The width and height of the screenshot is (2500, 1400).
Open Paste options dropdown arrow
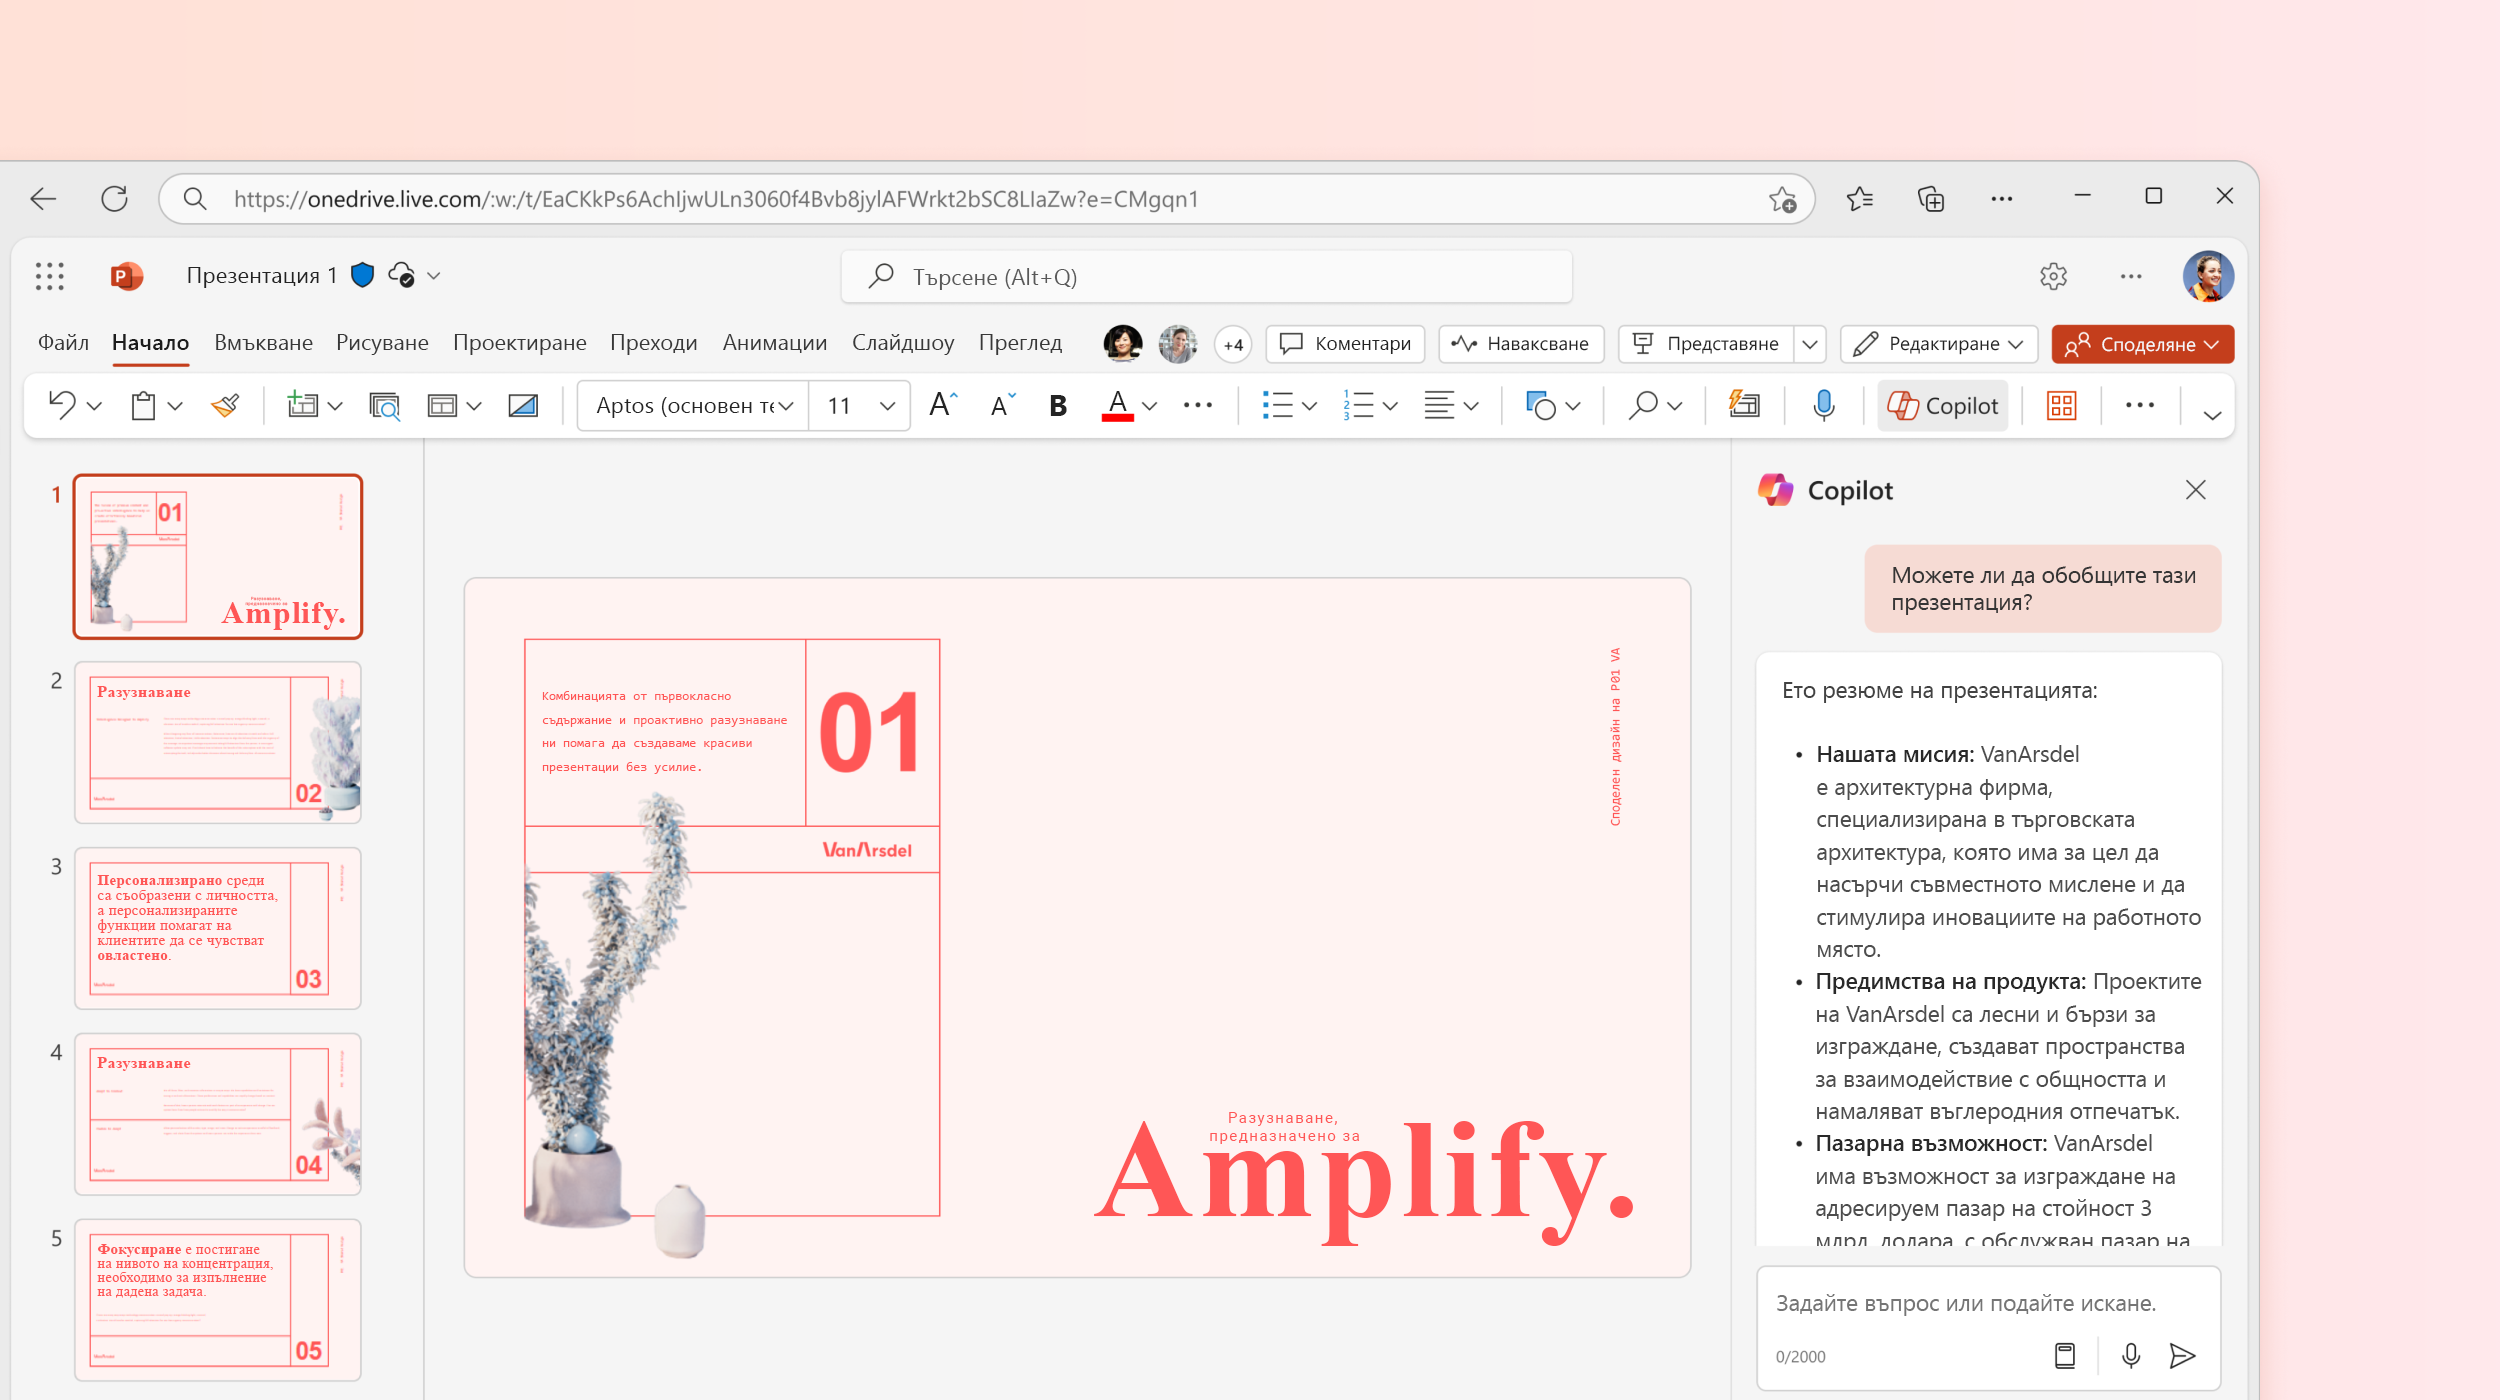(175, 406)
